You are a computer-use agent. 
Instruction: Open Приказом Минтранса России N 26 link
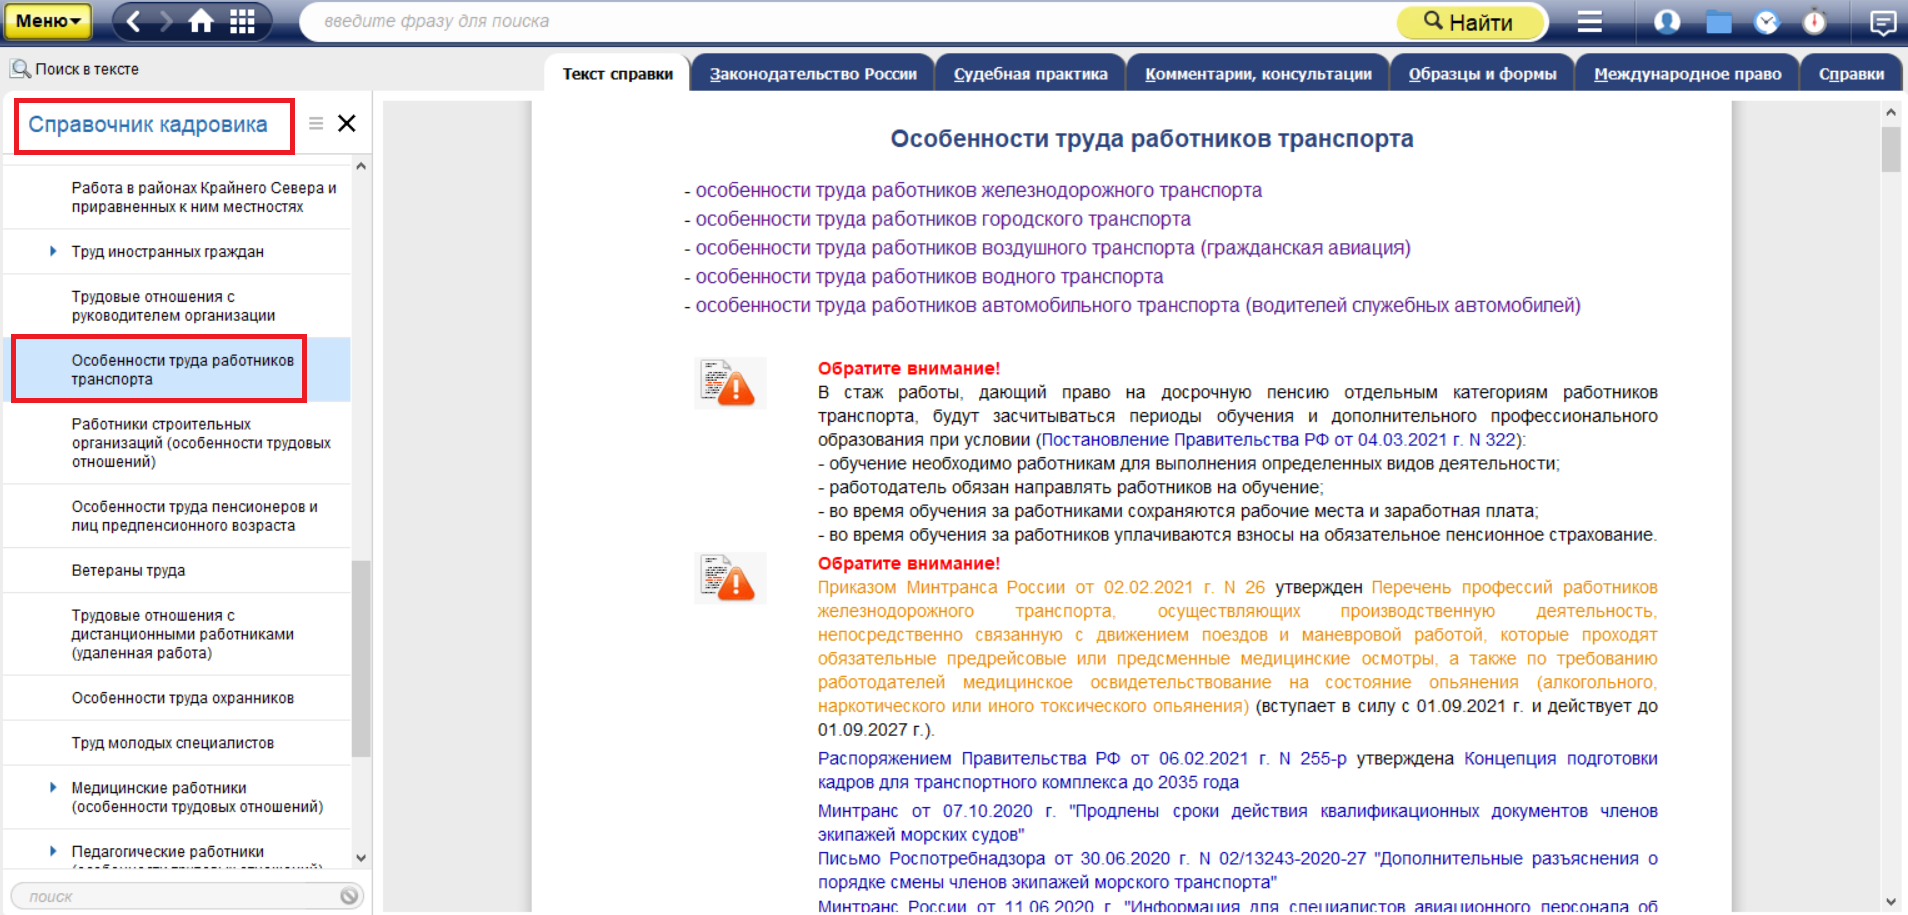pyautogui.click(x=1041, y=587)
